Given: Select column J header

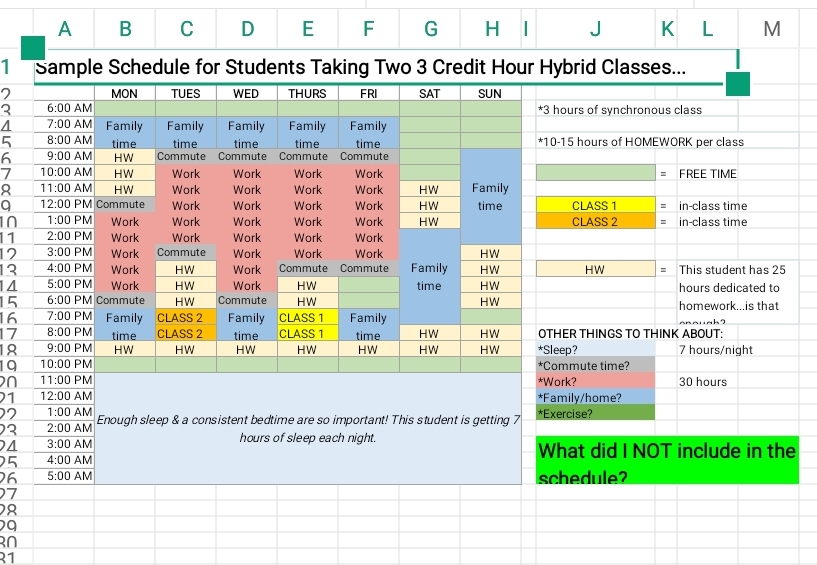Looking at the screenshot, I should pyautogui.click(x=596, y=29).
